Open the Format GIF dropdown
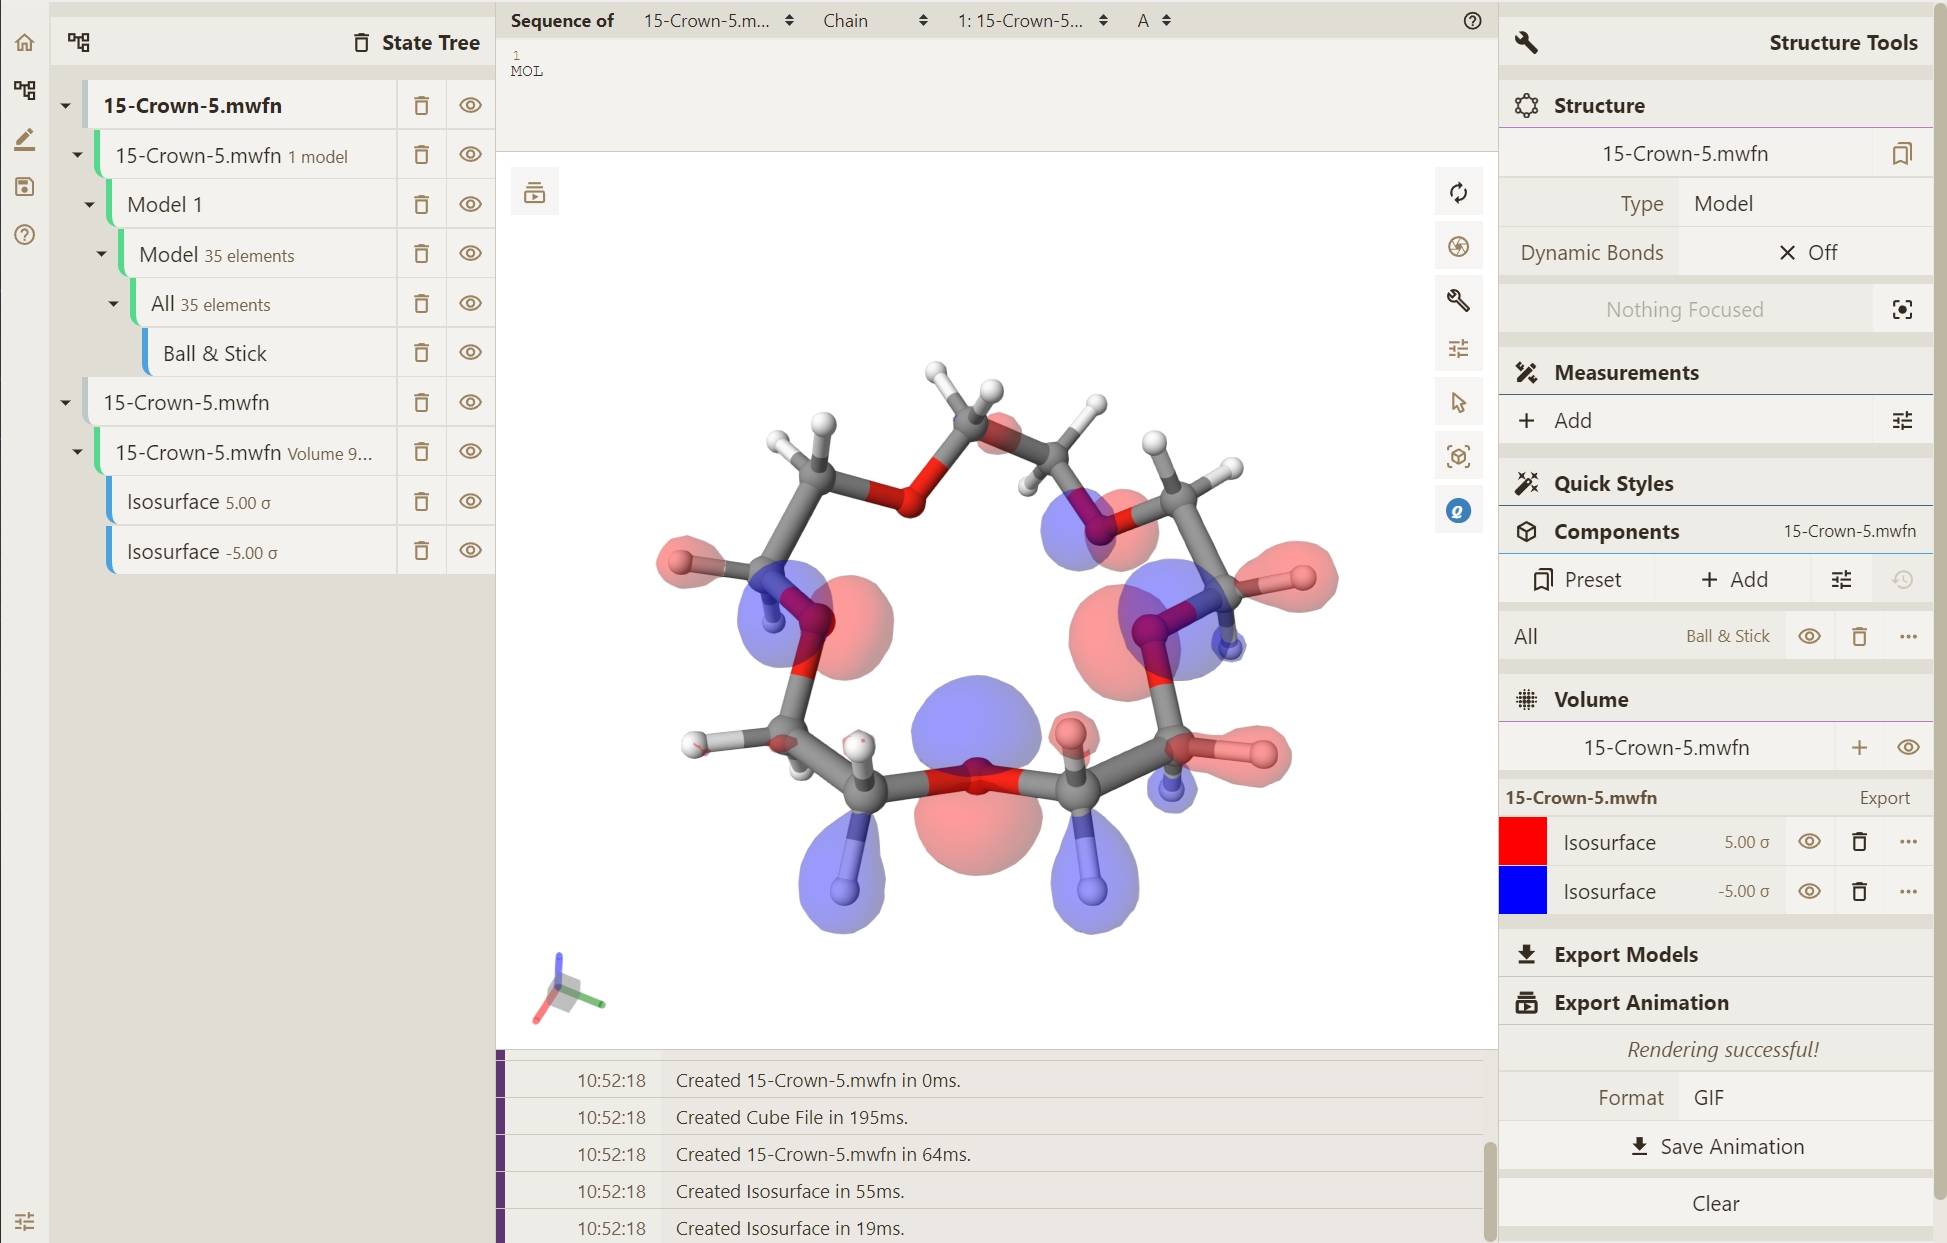 [x=1806, y=1098]
